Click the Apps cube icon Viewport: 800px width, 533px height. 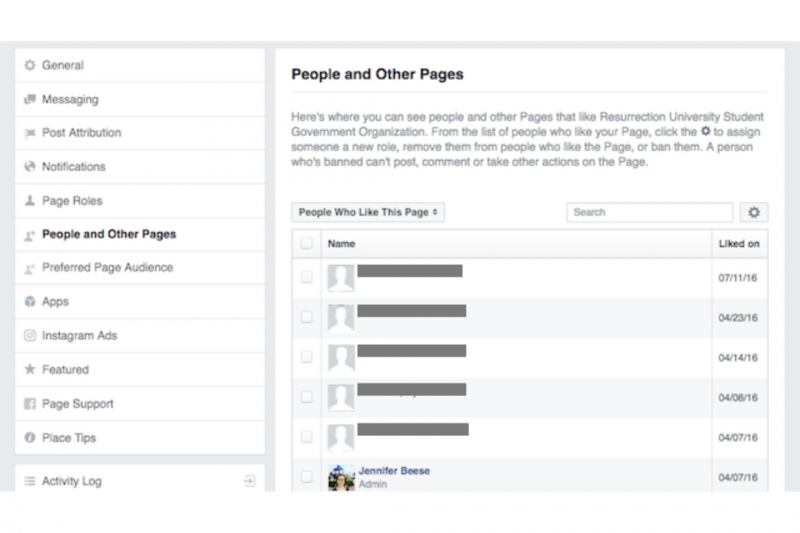click(30, 301)
